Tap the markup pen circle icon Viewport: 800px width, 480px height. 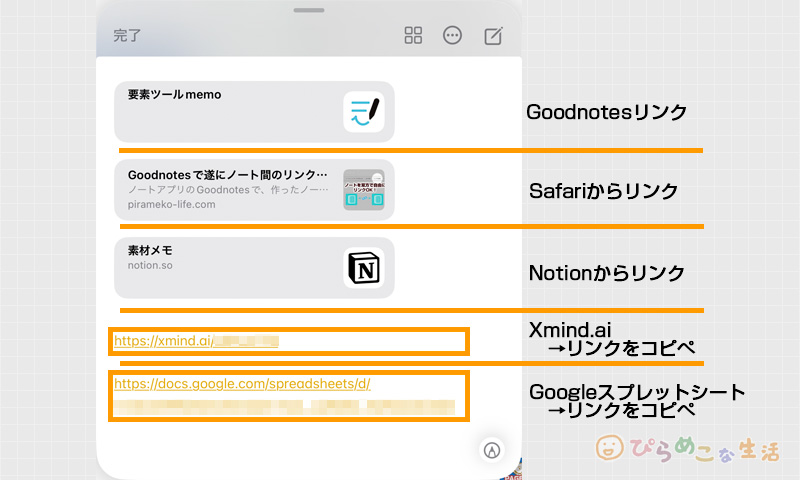pos(492,450)
